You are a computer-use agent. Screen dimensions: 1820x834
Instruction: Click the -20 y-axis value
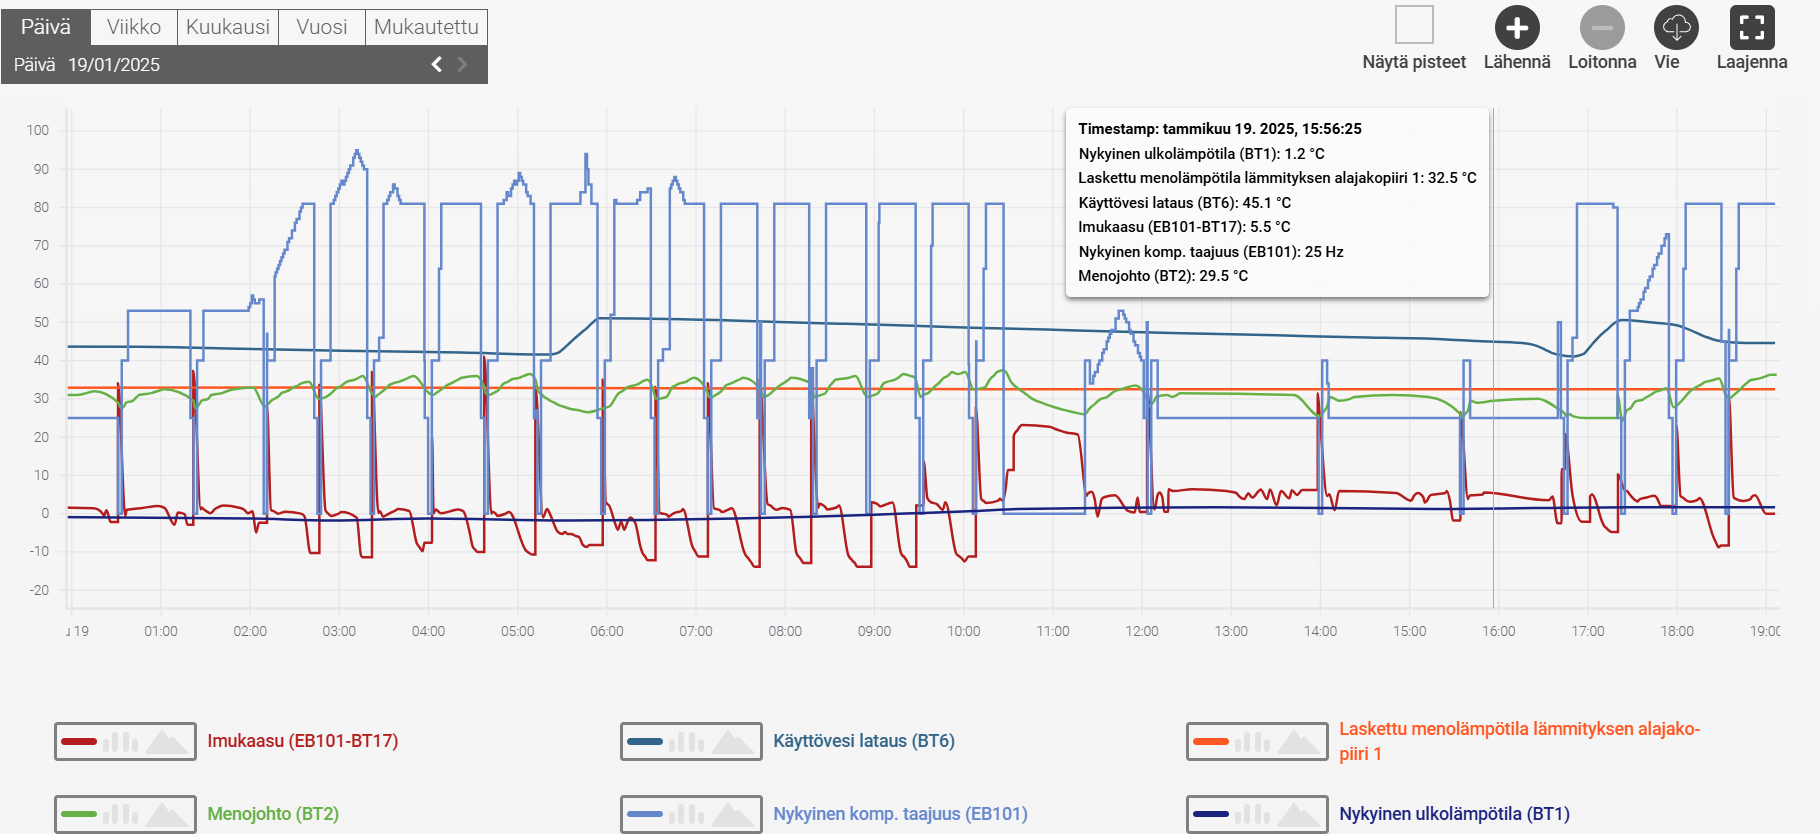tap(39, 590)
